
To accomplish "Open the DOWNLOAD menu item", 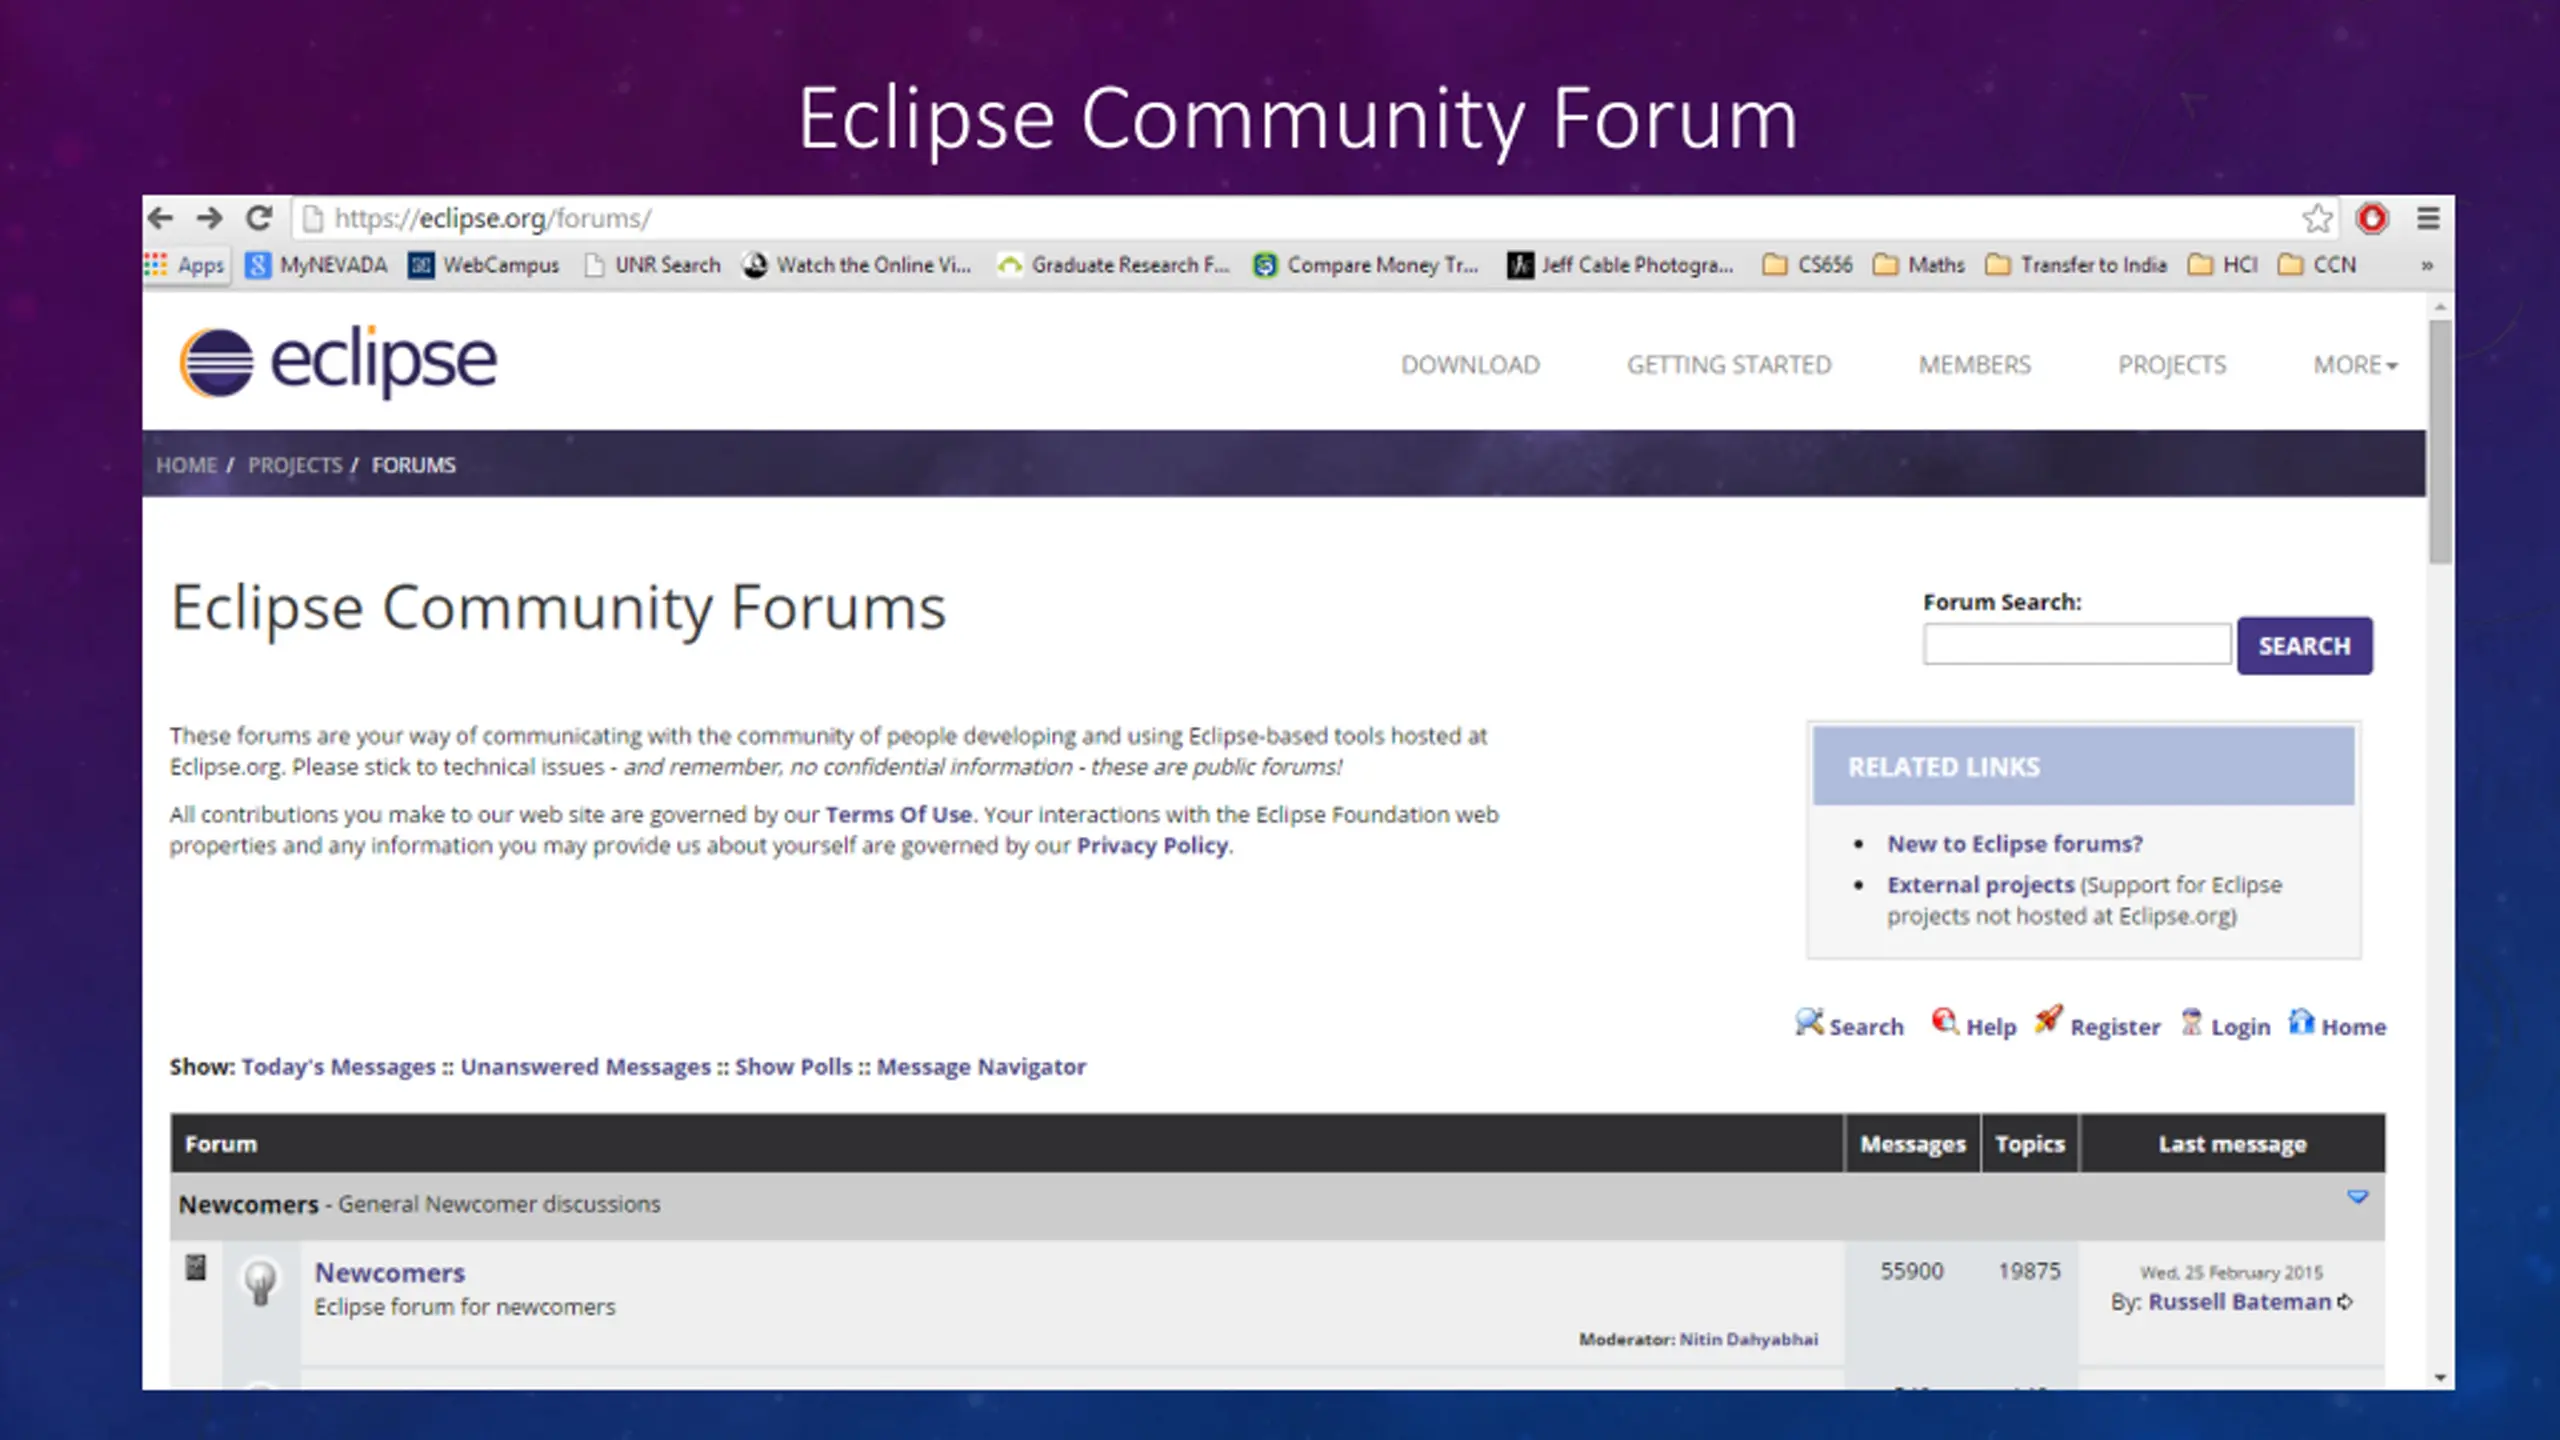I will pyautogui.click(x=1470, y=365).
